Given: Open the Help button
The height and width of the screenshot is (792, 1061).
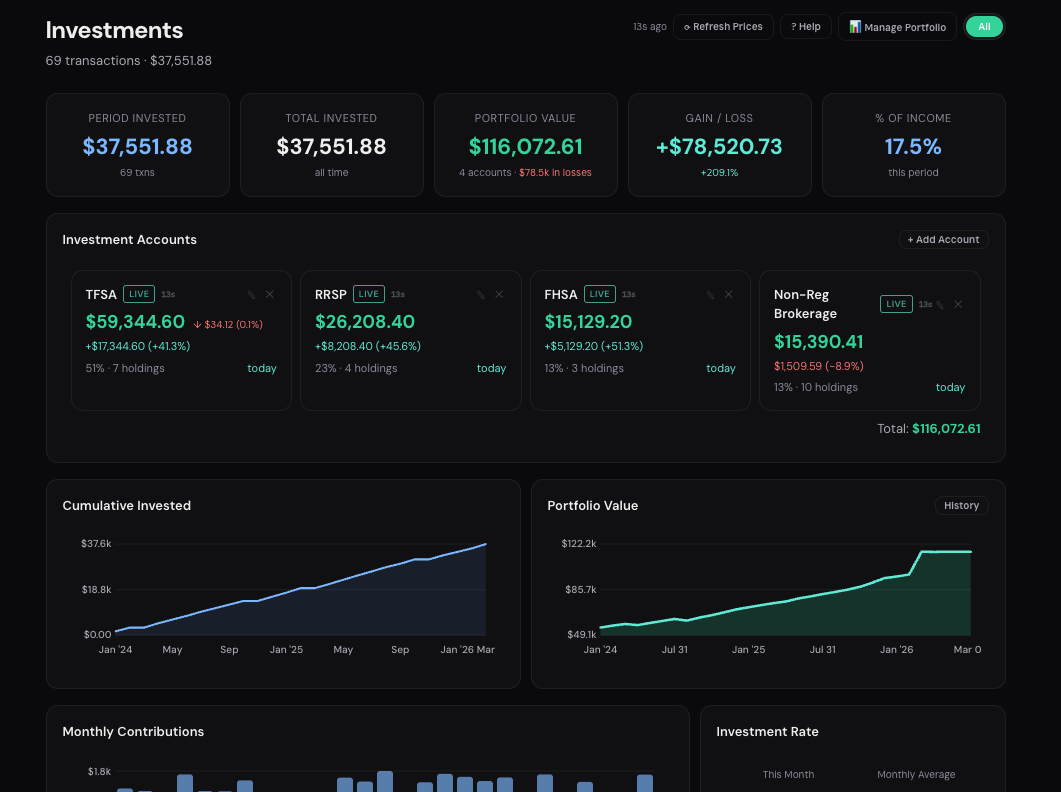Looking at the screenshot, I should pyautogui.click(x=805, y=27).
